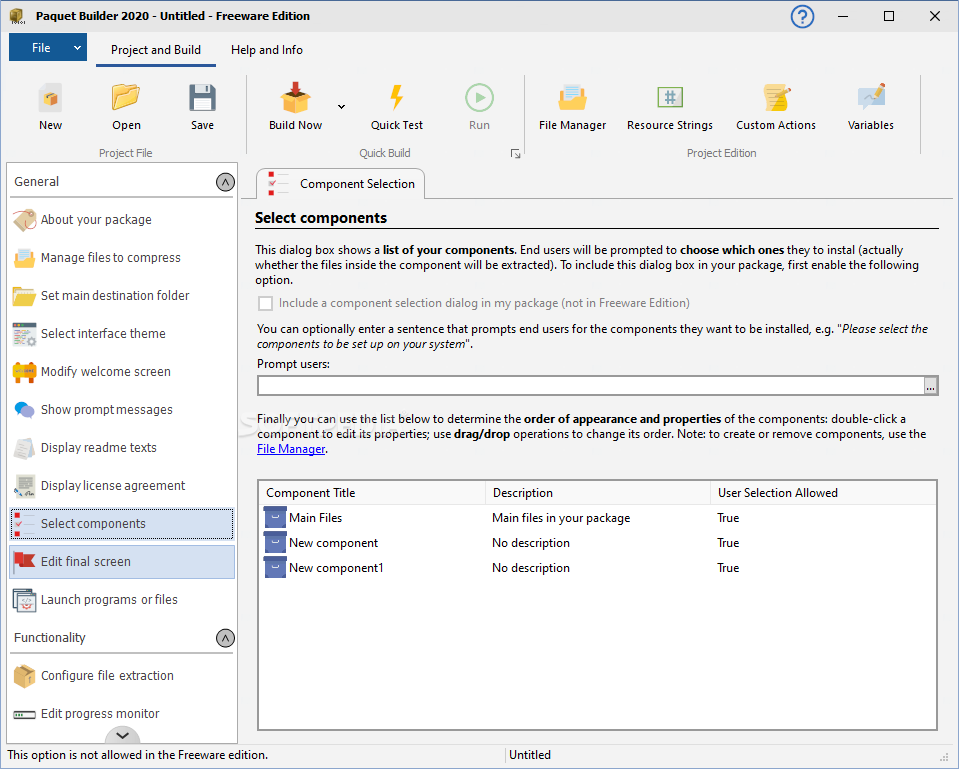Screen dimensions: 959x769
Task: Collapse the Functionality section
Action: click(225, 638)
